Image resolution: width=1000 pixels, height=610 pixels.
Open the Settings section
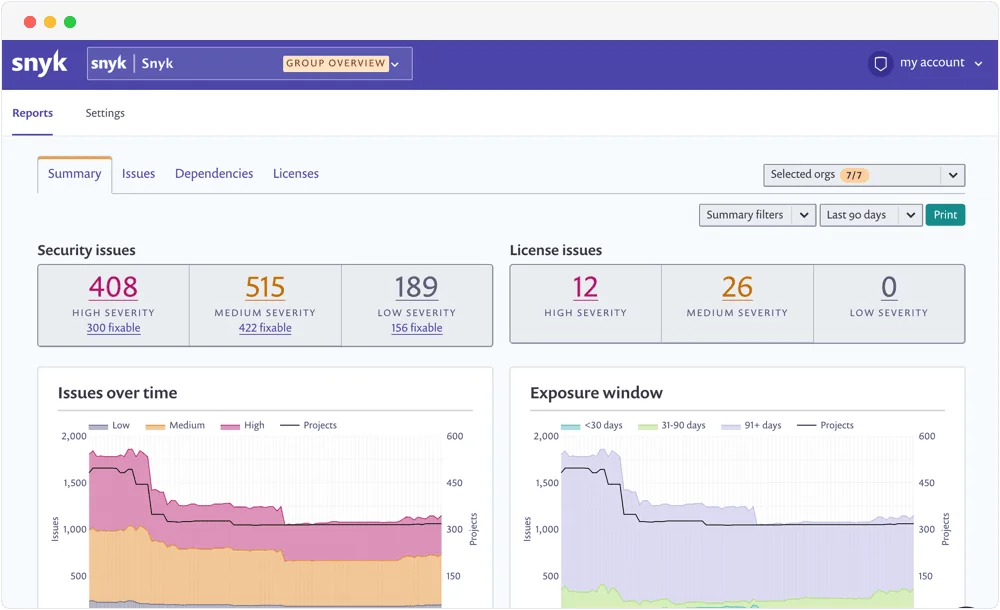coord(104,113)
